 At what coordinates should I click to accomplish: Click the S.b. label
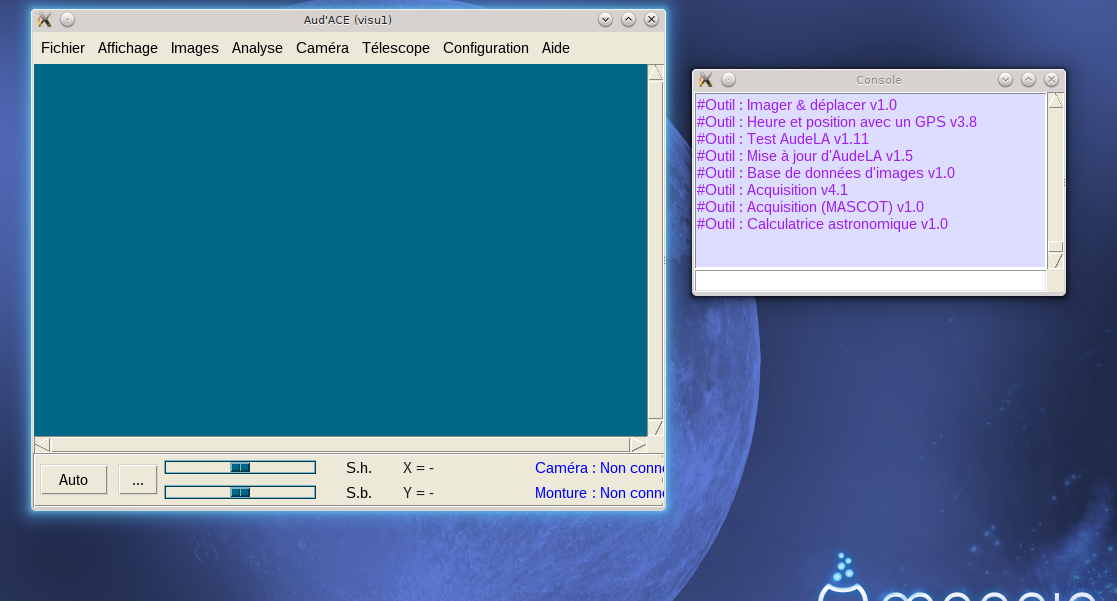tap(359, 493)
